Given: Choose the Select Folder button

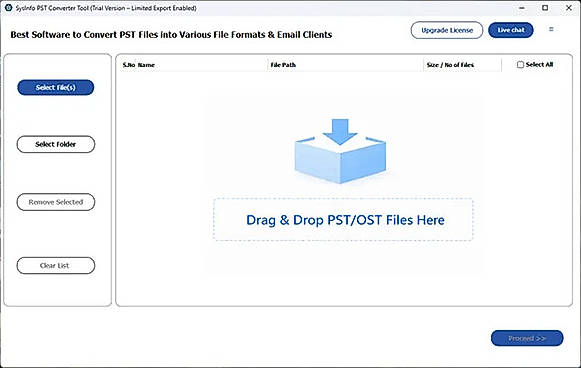Looking at the screenshot, I should 56,144.
